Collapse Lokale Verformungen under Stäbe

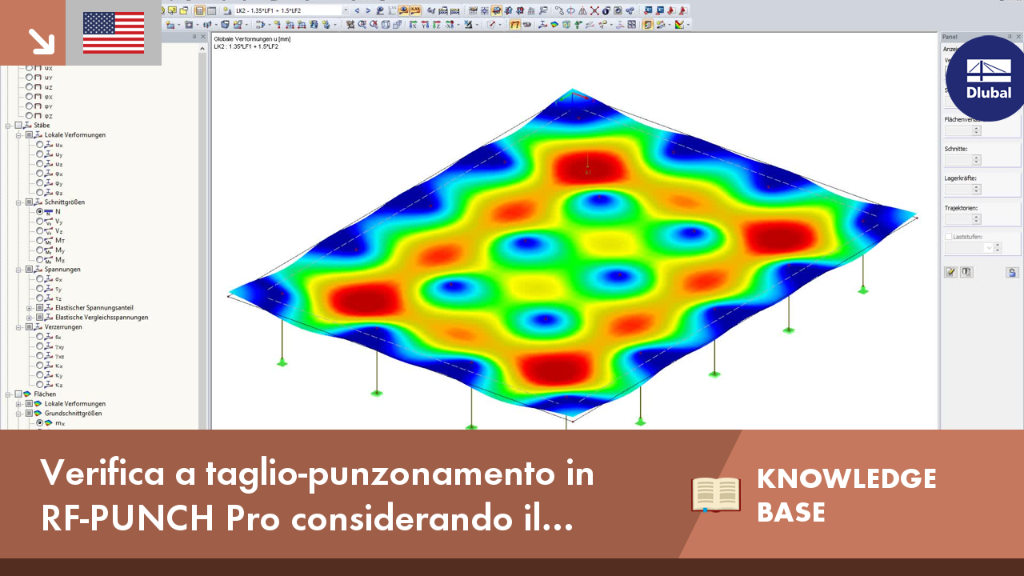(19, 135)
